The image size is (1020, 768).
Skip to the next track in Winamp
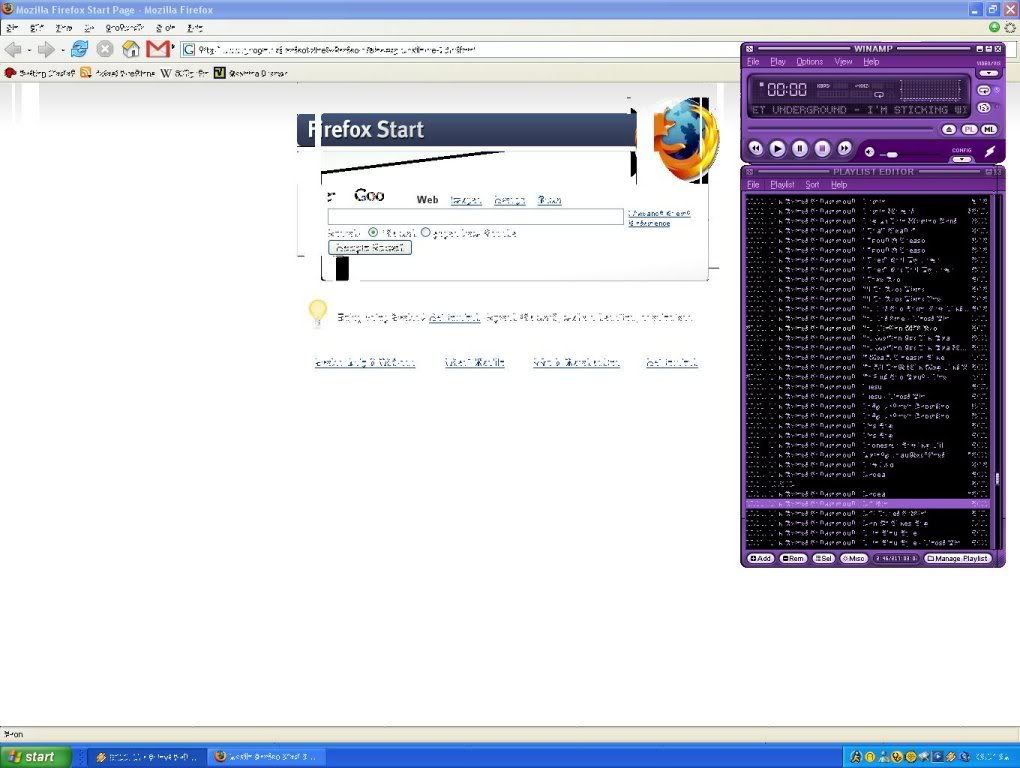845,148
